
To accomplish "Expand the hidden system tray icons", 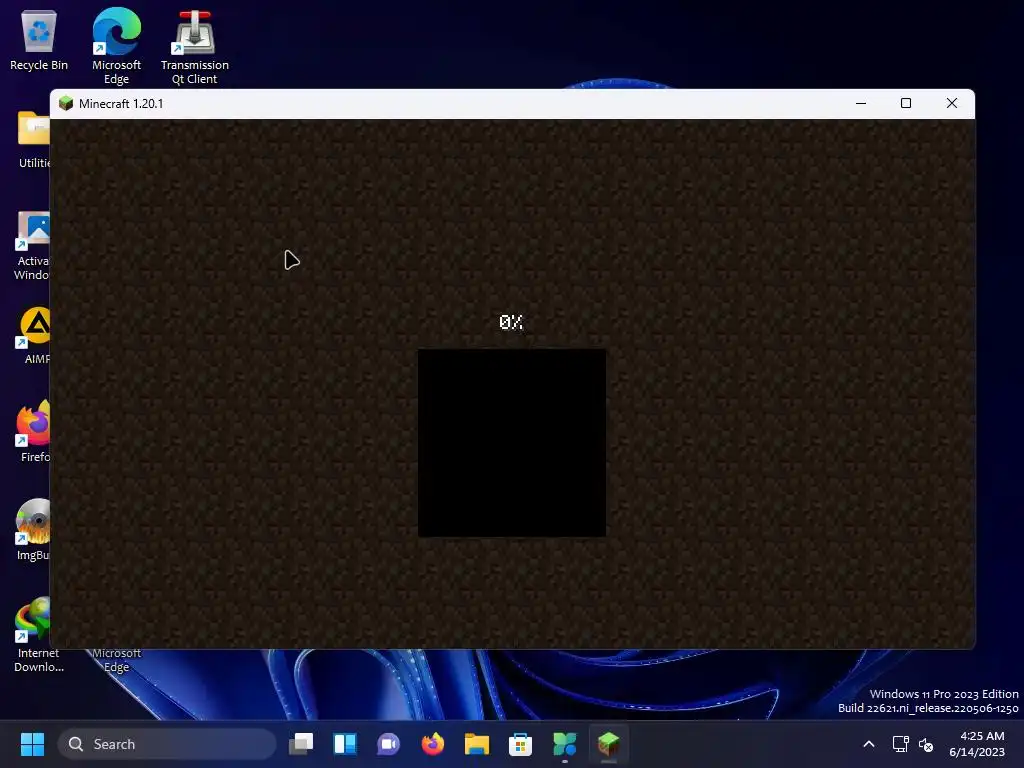I will (x=869, y=744).
